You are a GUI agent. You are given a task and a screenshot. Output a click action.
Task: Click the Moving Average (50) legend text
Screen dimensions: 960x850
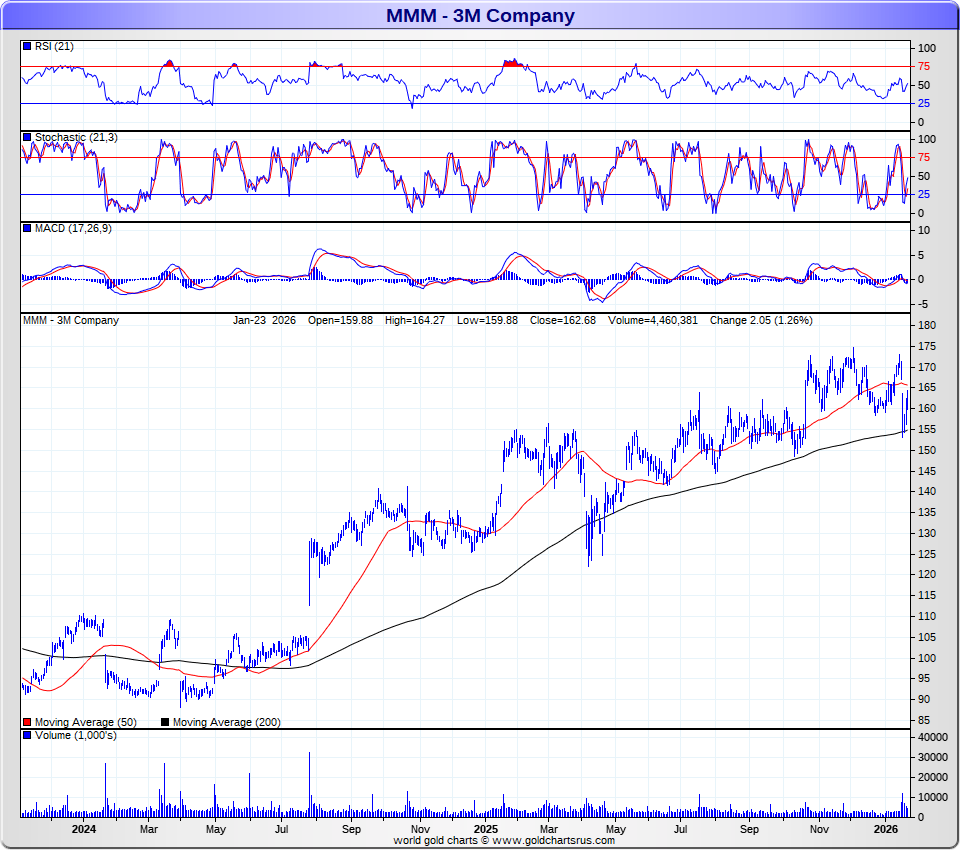tap(86, 723)
